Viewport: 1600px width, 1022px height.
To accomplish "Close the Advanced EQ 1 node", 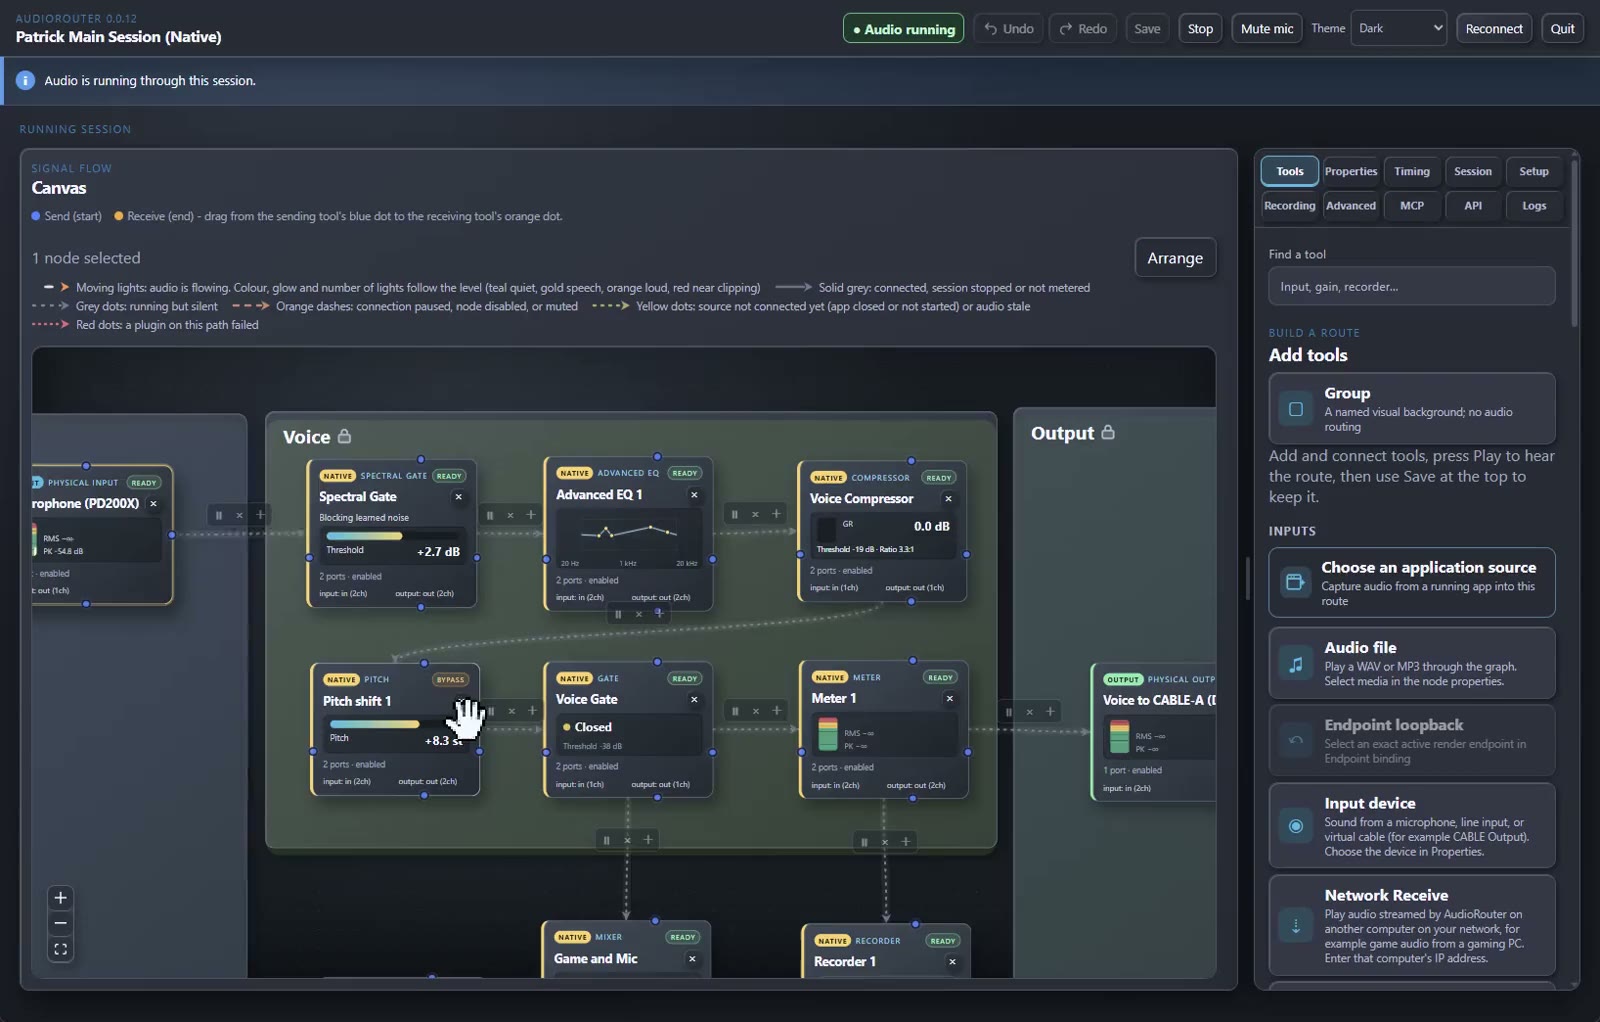I will tap(694, 495).
